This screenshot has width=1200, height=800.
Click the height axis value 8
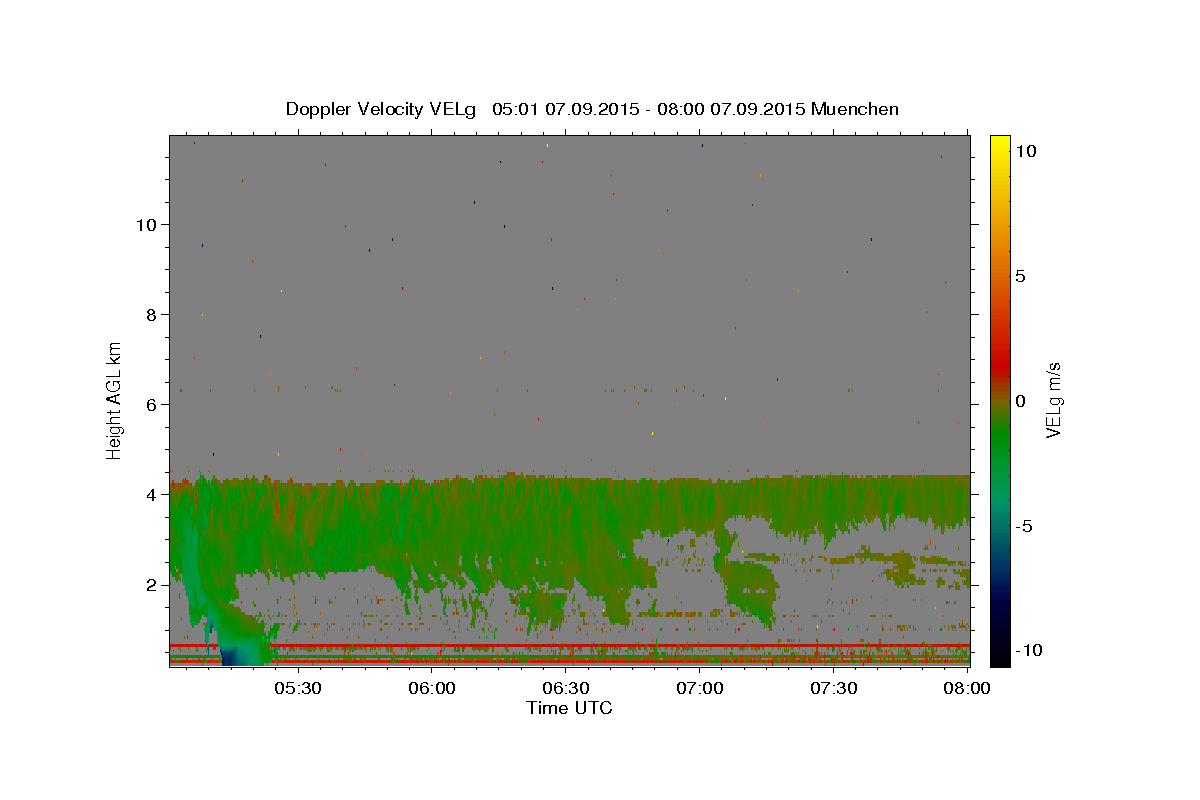(x=152, y=315)
